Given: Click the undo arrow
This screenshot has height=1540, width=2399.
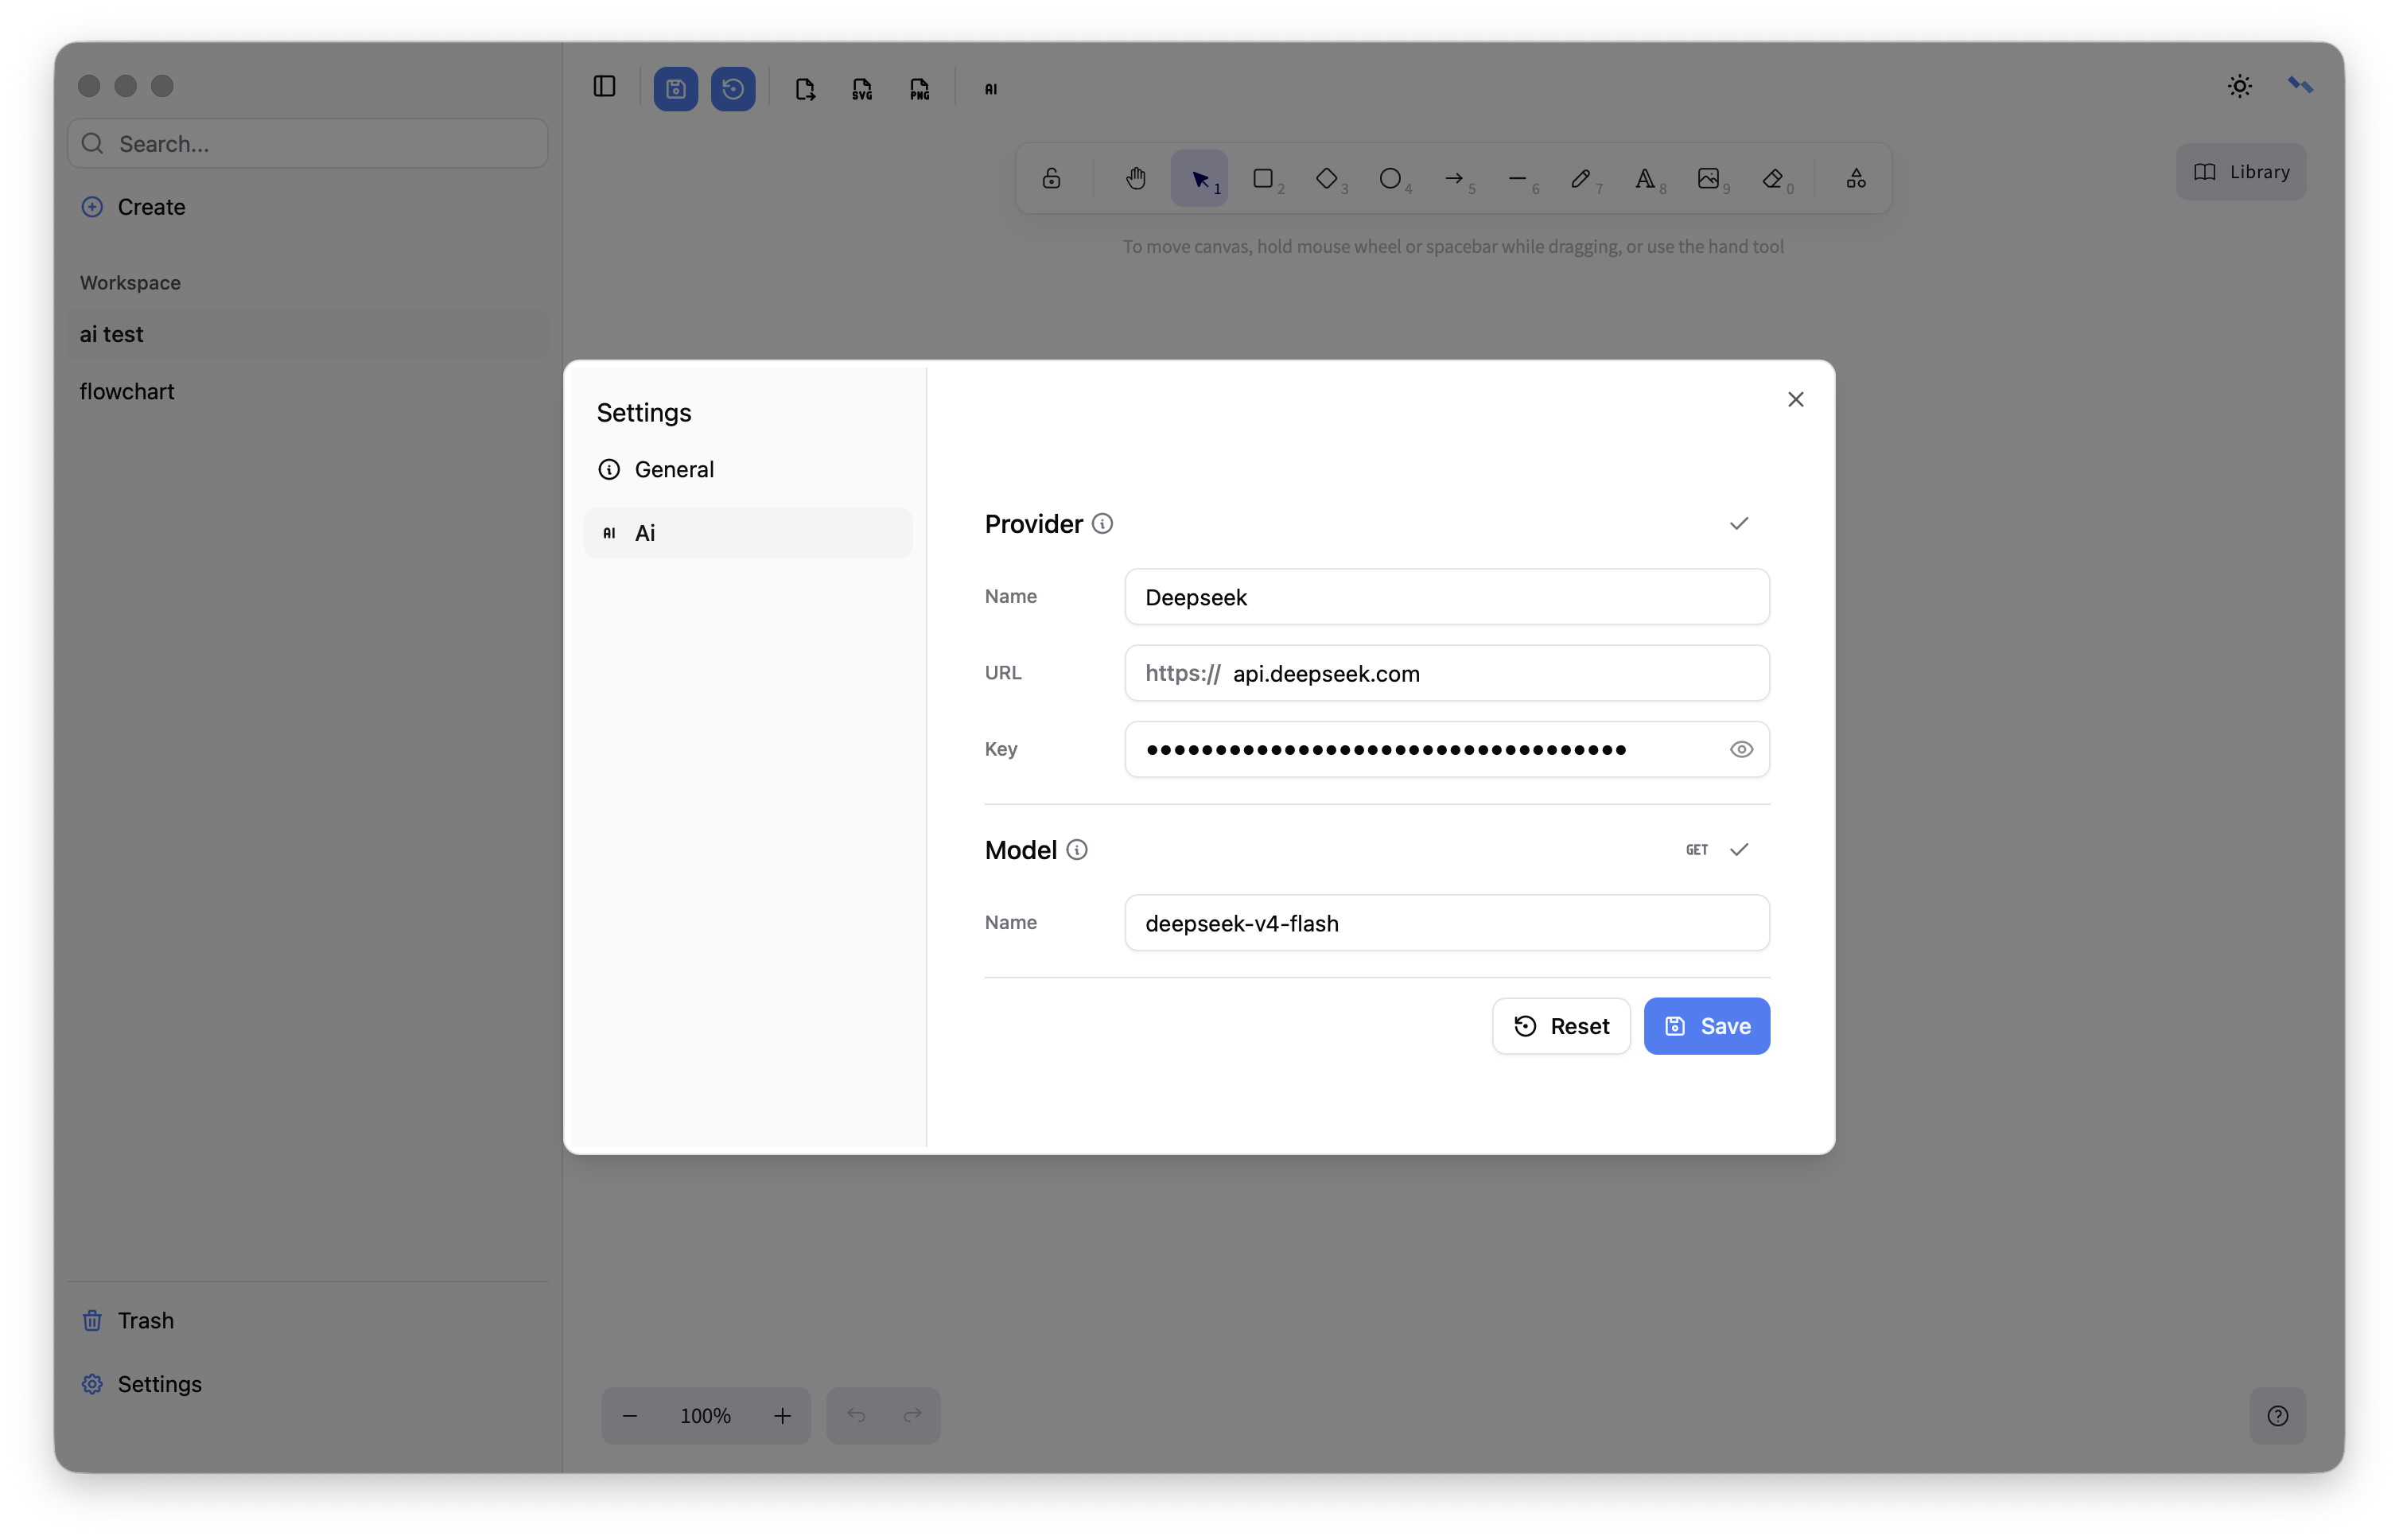Looking at the screenshot, I should (856, 1416).
